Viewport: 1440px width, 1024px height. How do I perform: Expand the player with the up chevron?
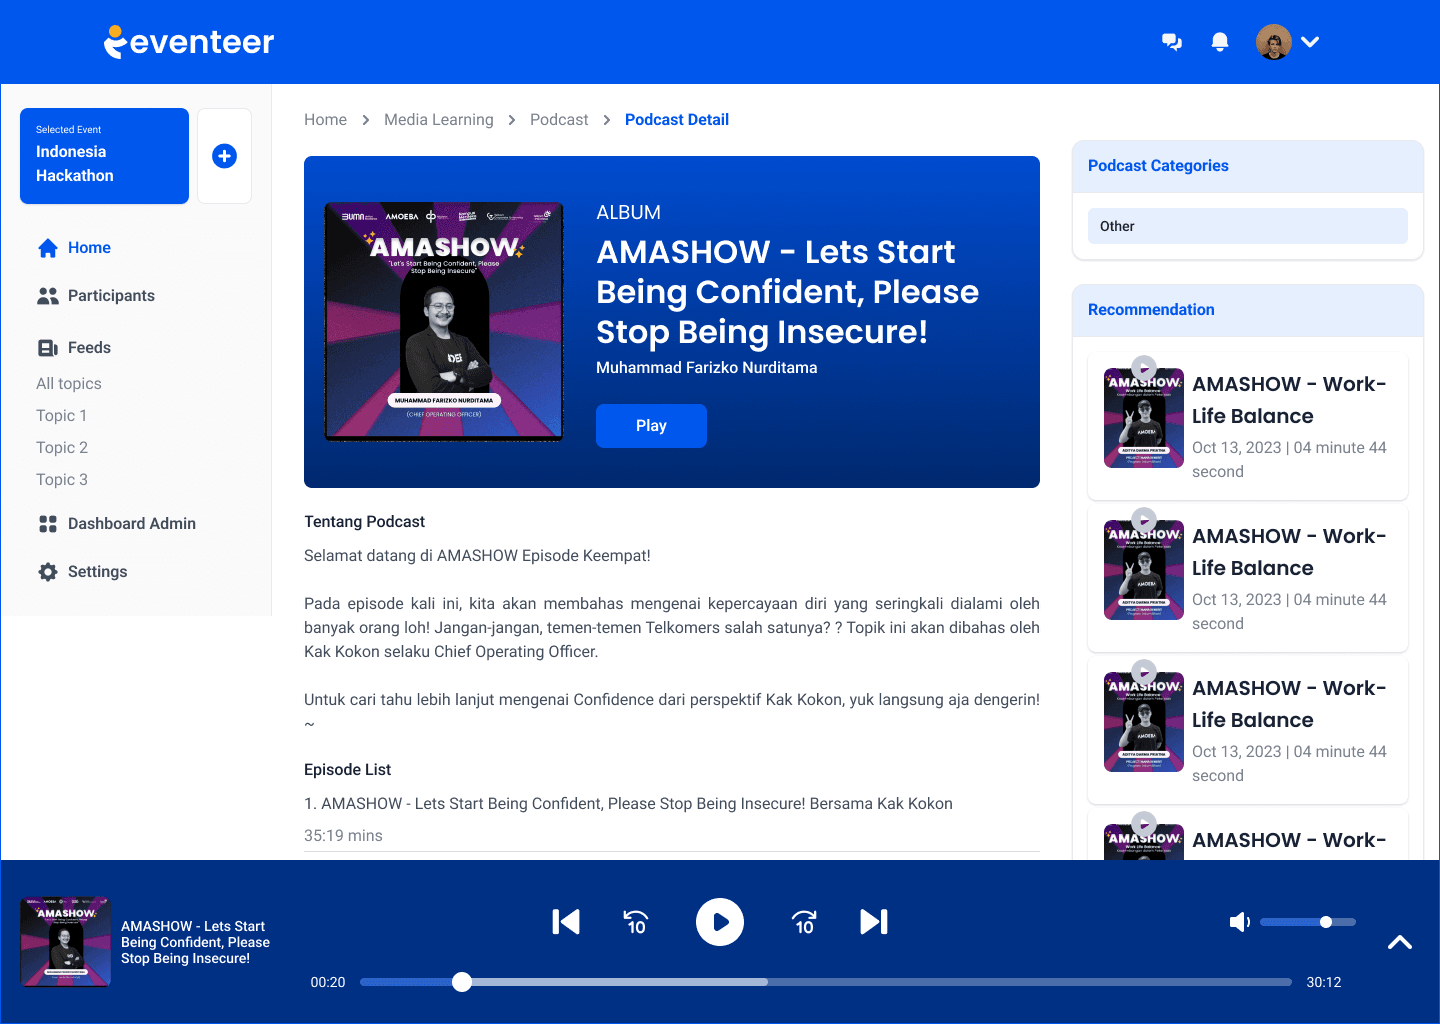1400,942
